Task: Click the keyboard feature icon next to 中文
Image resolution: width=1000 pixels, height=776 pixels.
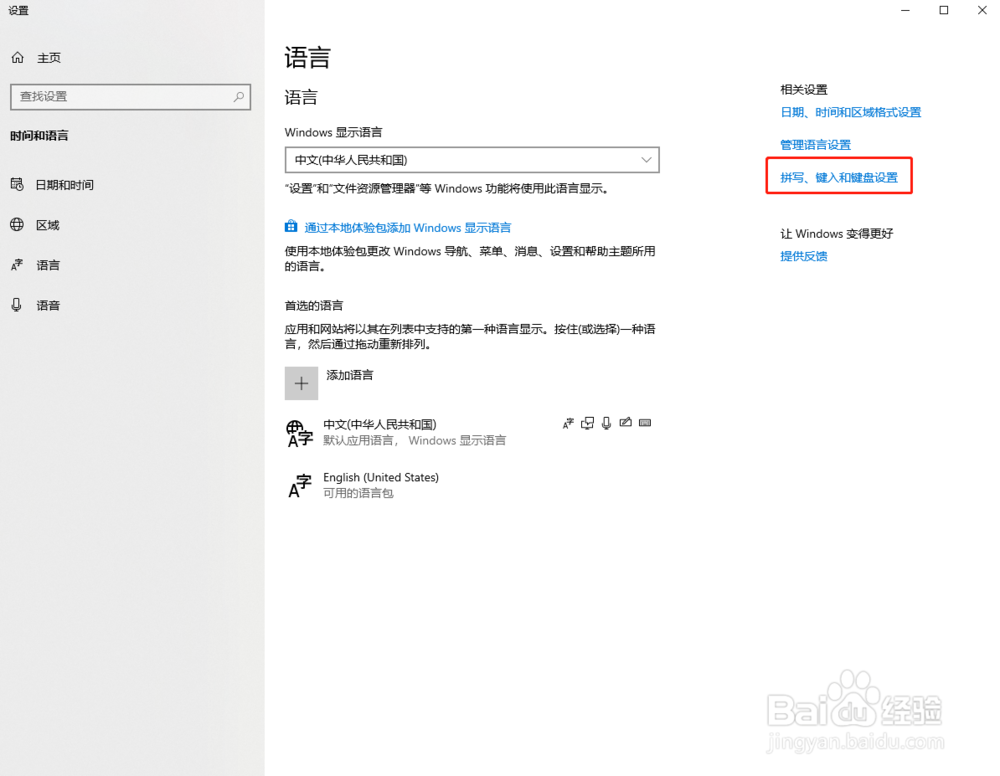Action: click(645, 423)
